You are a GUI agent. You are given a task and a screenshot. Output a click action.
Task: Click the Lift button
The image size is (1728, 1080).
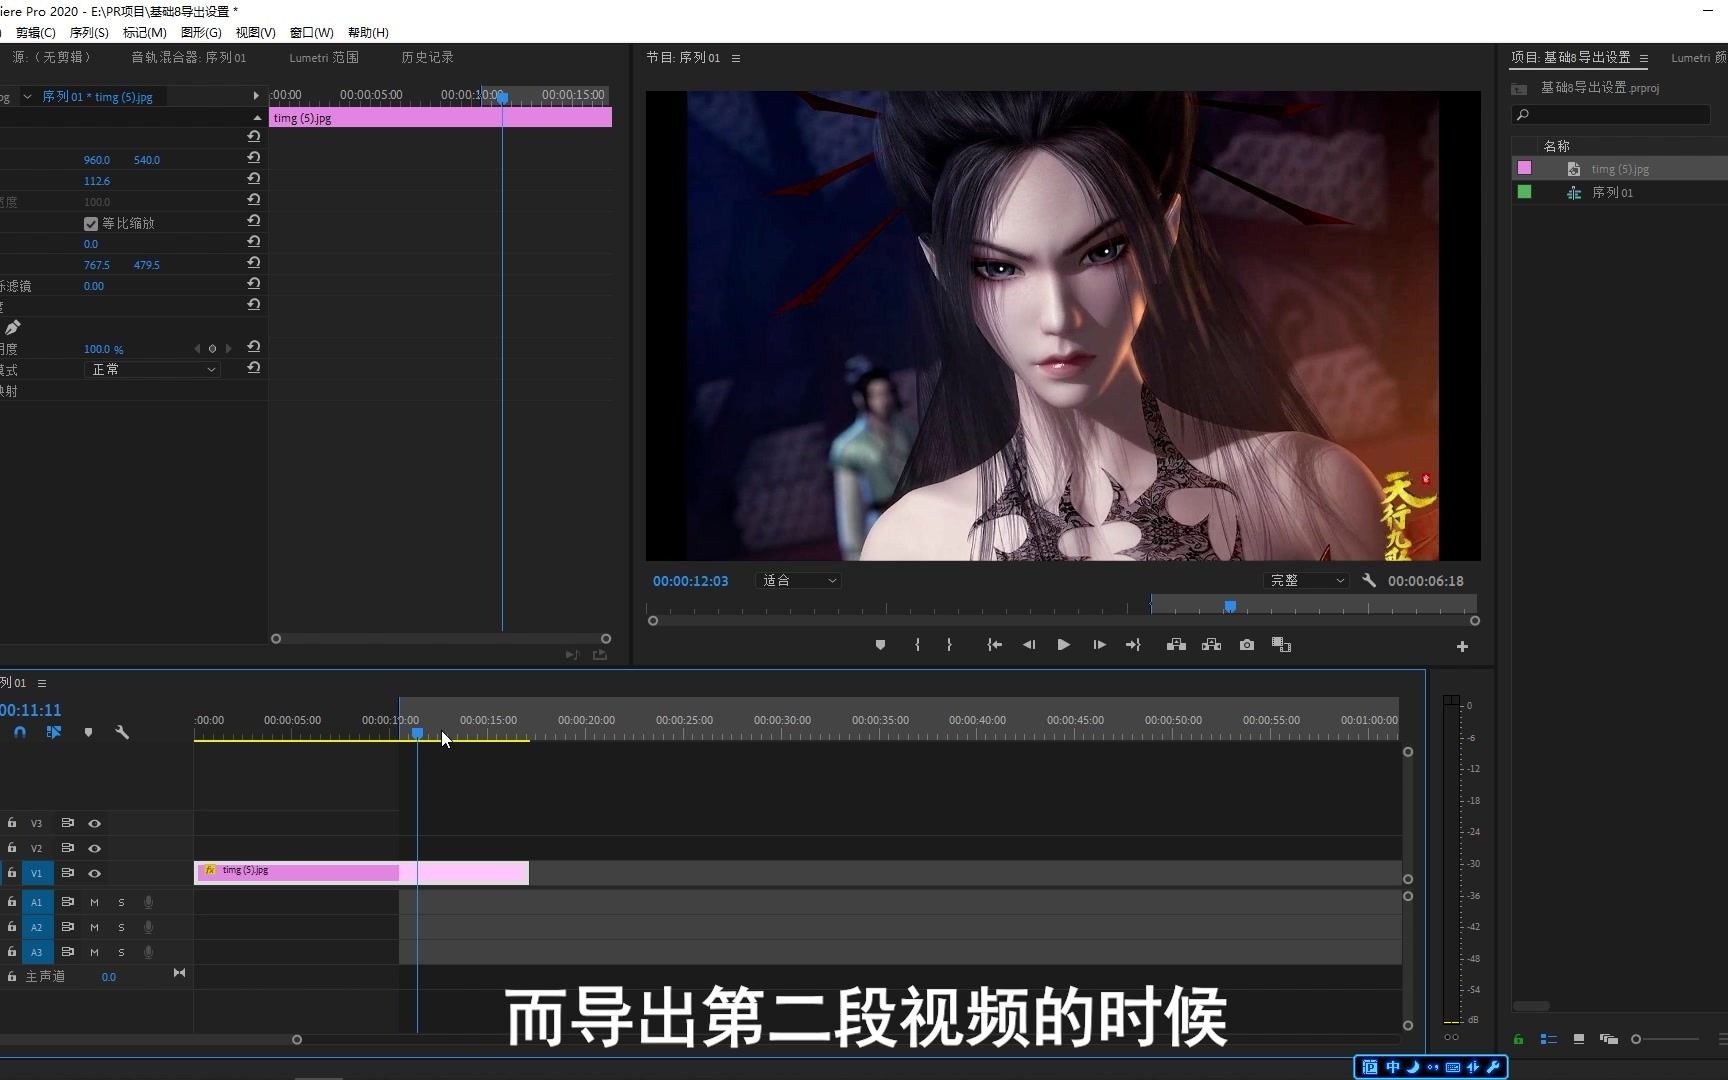tap(1176, 645)
